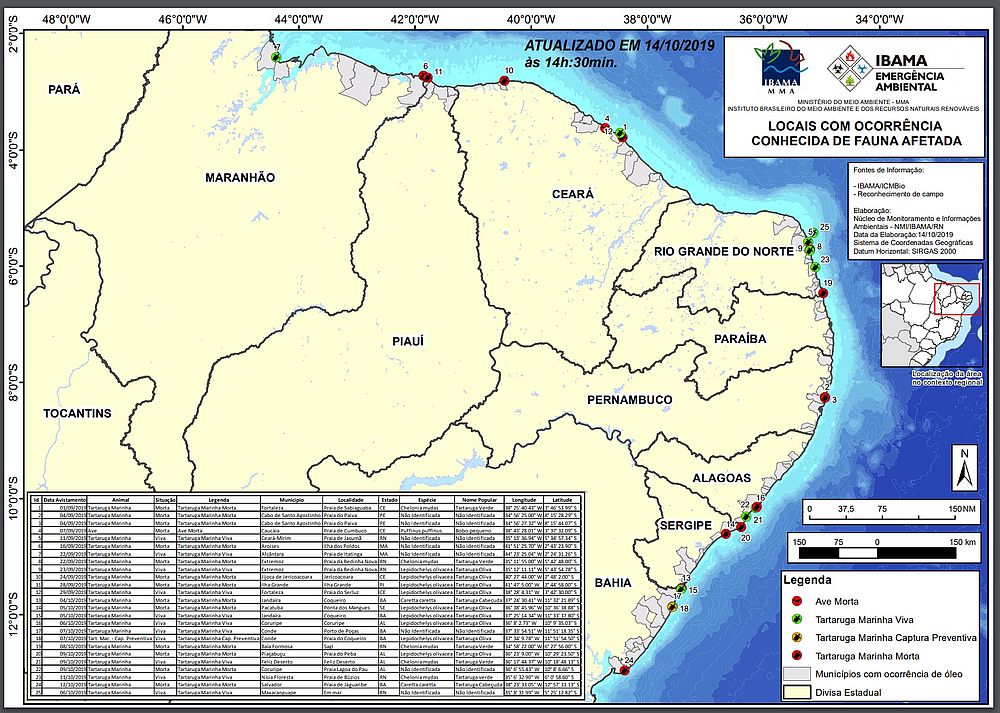Screen dimensions: 1000x713
Task: Click the gray Municípios com ocorrência swatch
Action: click(x=798, y=673)
